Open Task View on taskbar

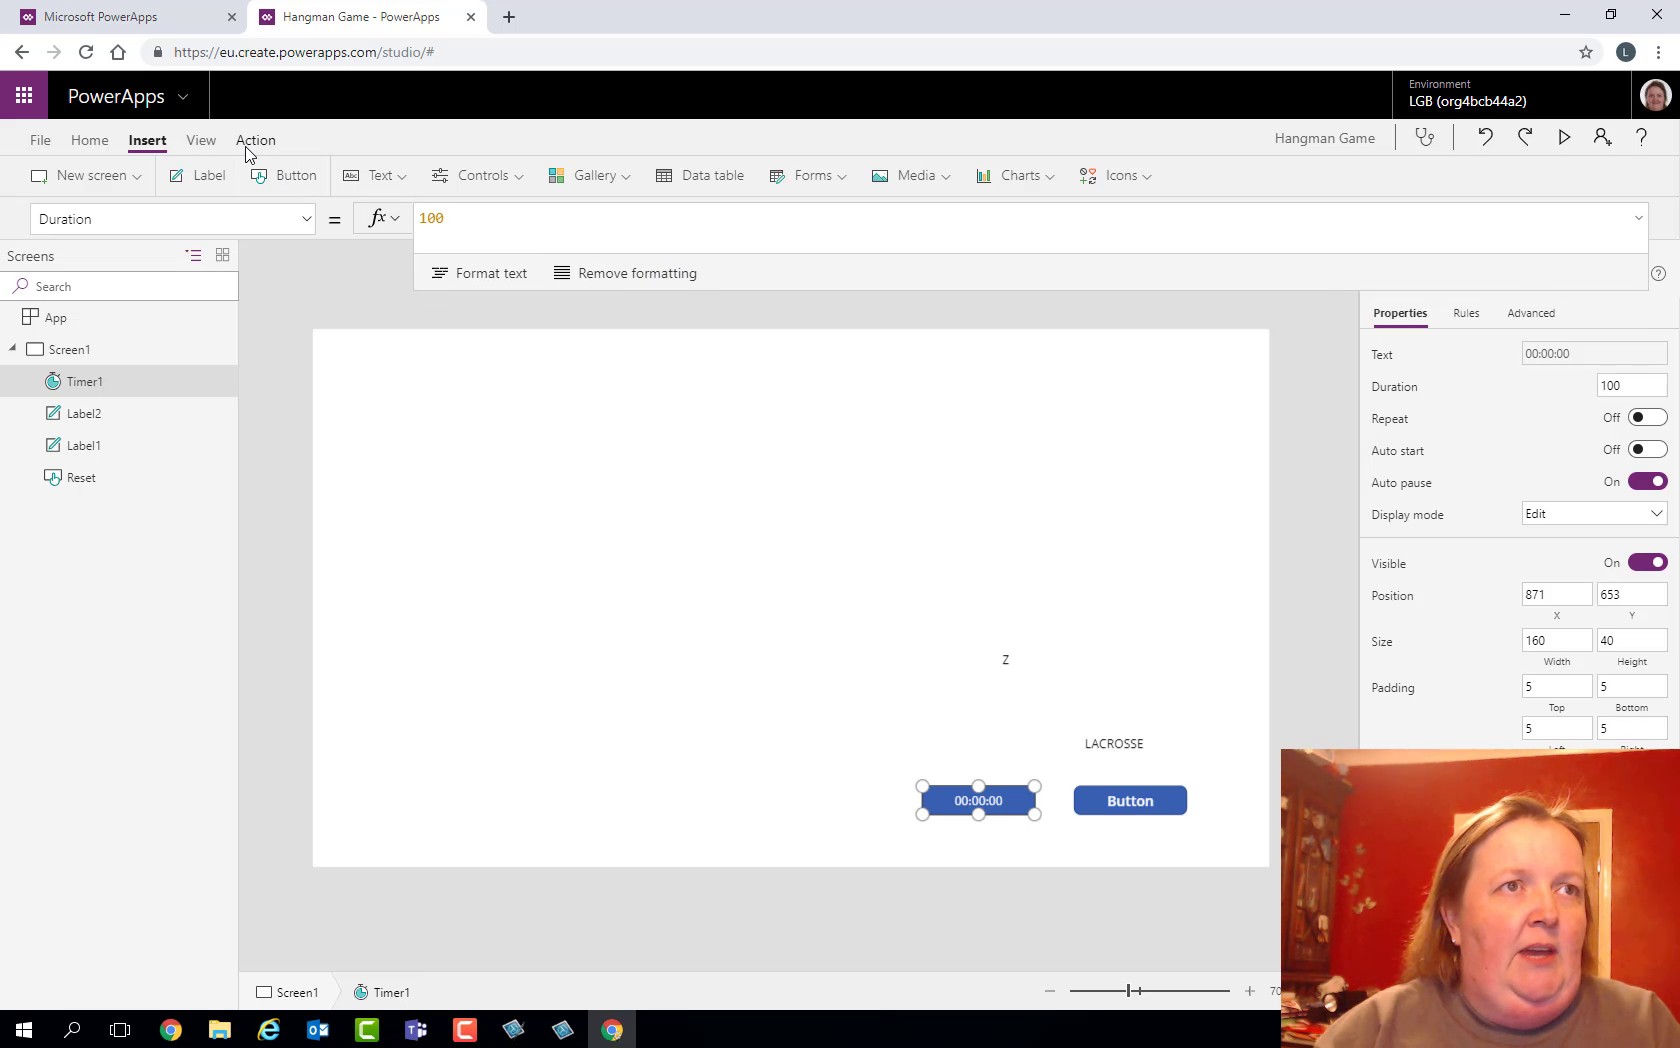pyautogui.click(x=120, y=1029)
